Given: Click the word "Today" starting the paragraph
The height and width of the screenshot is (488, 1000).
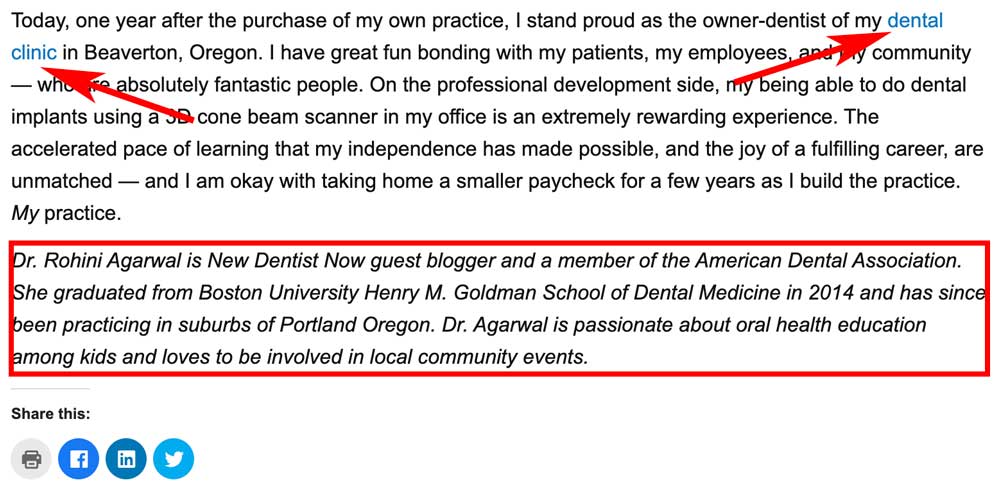Looking at the screenshot, I should click(x=36, y=20).
